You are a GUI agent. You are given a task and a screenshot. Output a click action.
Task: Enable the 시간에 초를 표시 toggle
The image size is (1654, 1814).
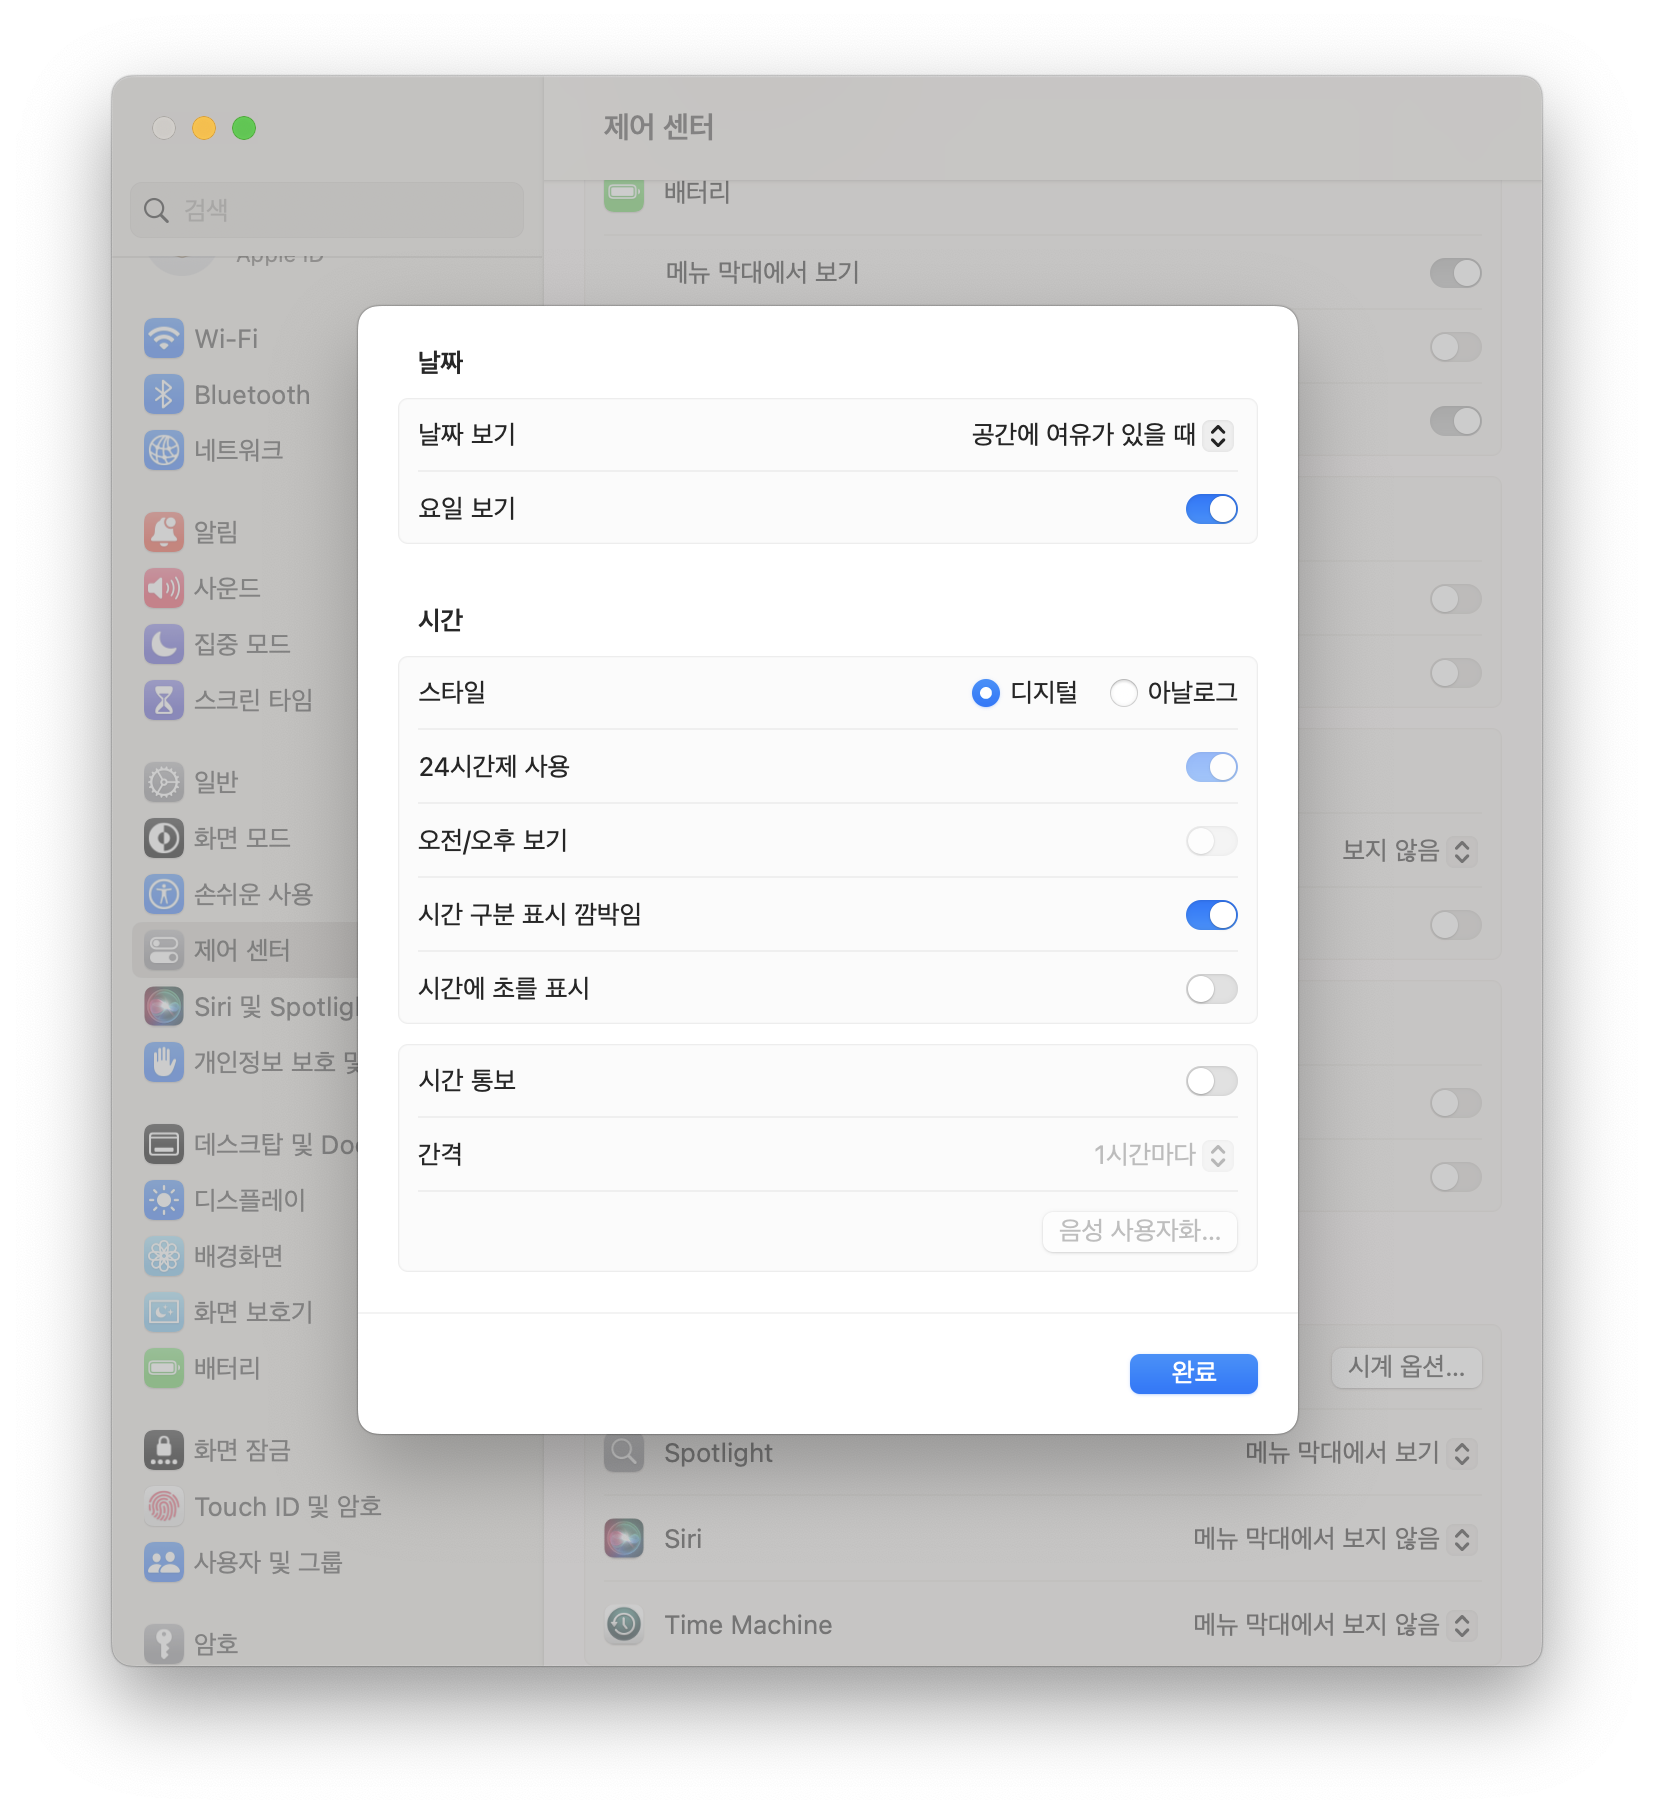tap(1211, 988)
